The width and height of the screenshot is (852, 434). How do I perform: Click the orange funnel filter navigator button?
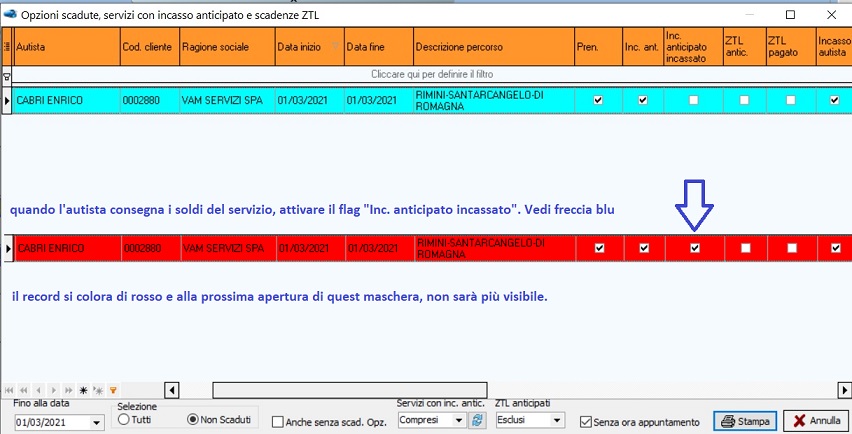click(x=113, y=390)
